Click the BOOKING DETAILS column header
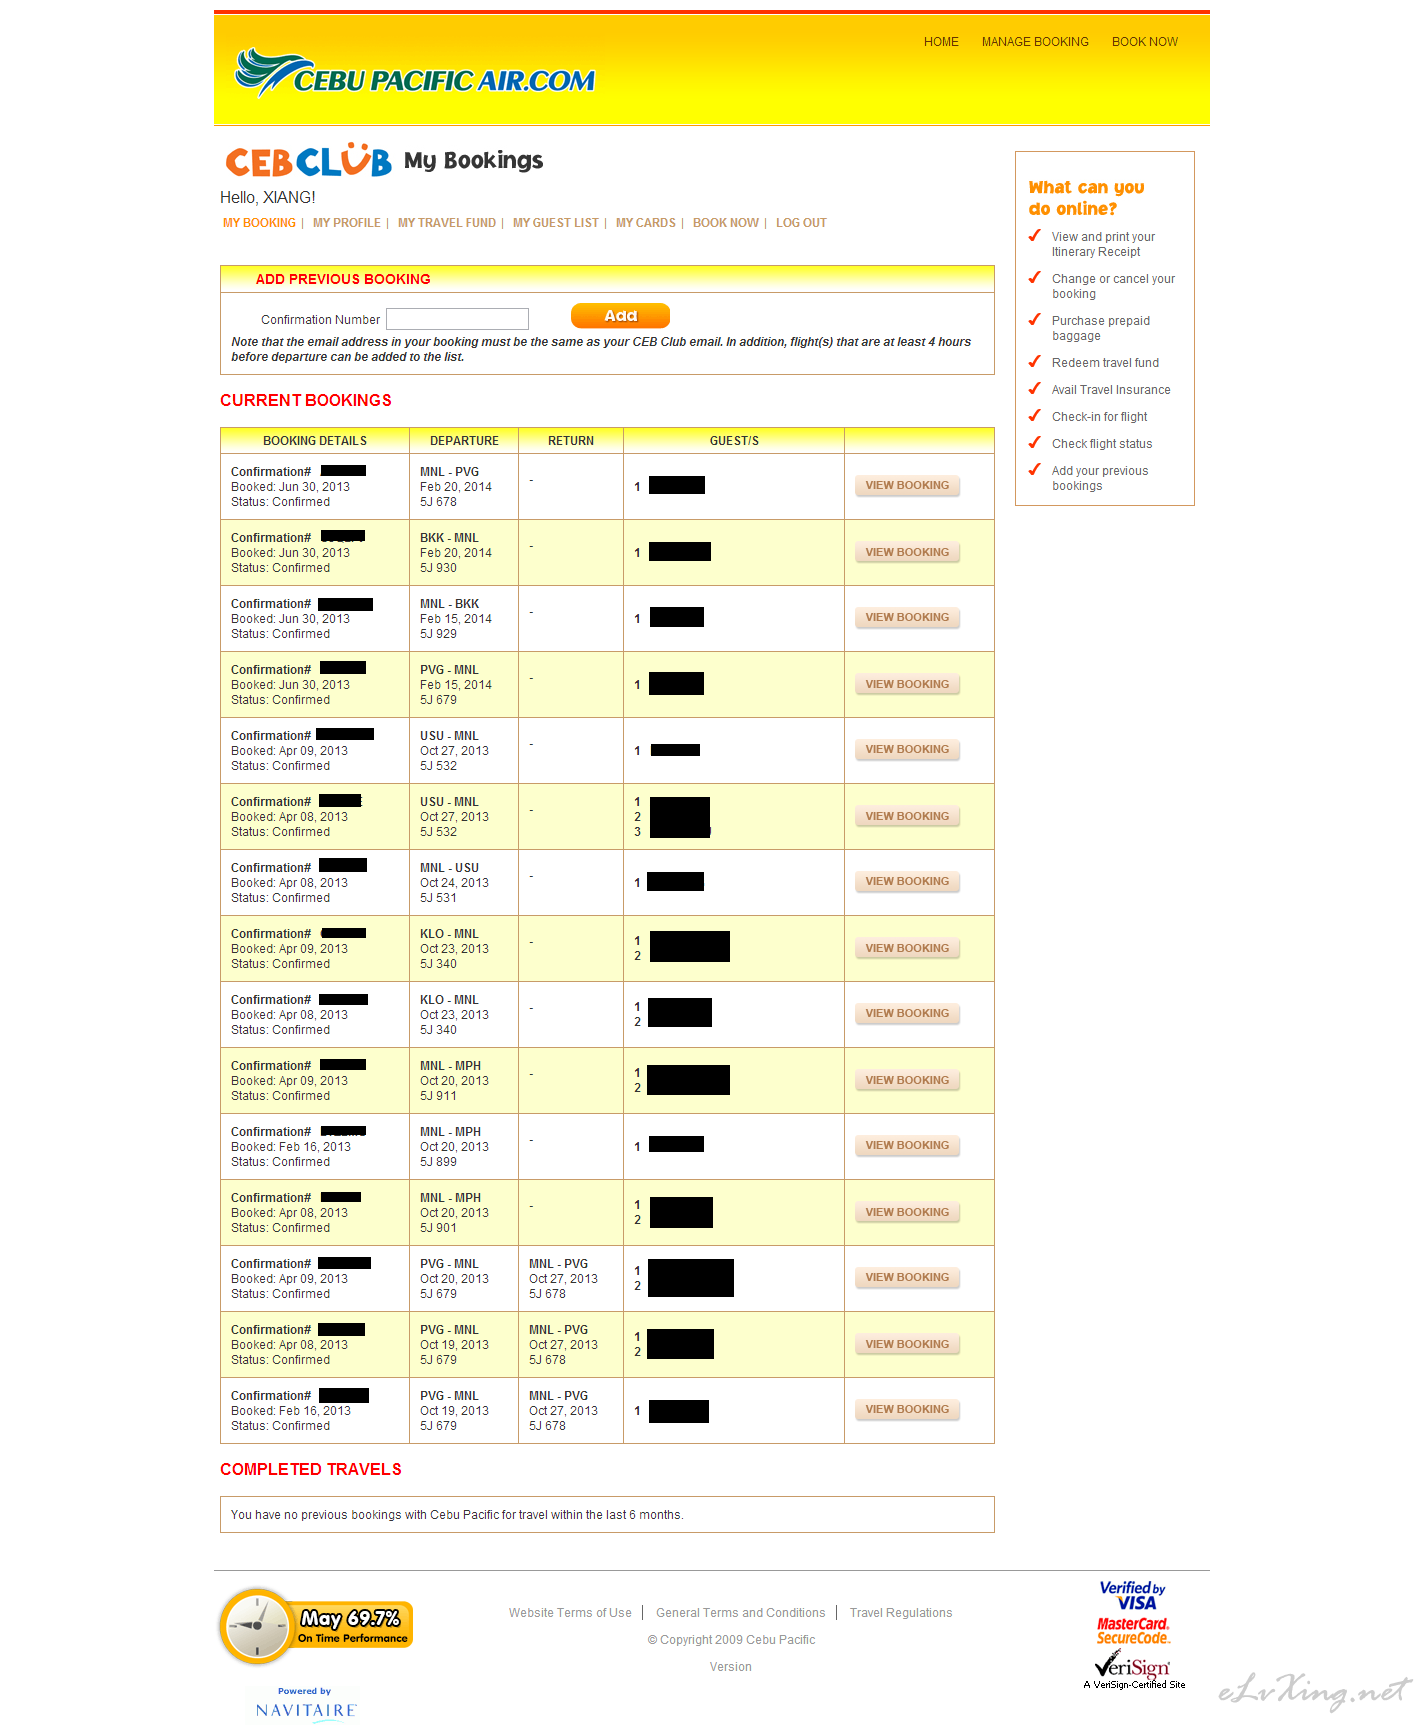 [x=315, y=441]
